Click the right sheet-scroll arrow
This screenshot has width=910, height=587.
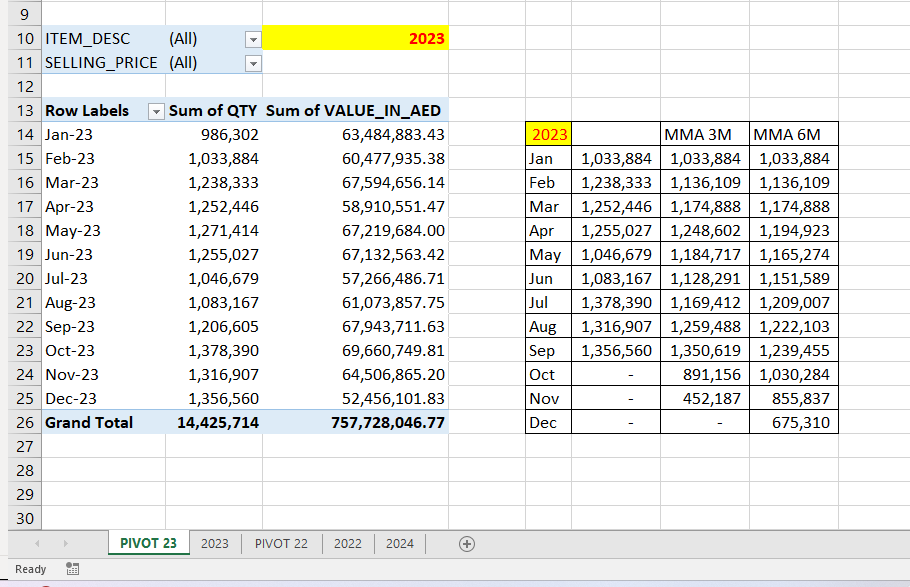pos(65,543)
